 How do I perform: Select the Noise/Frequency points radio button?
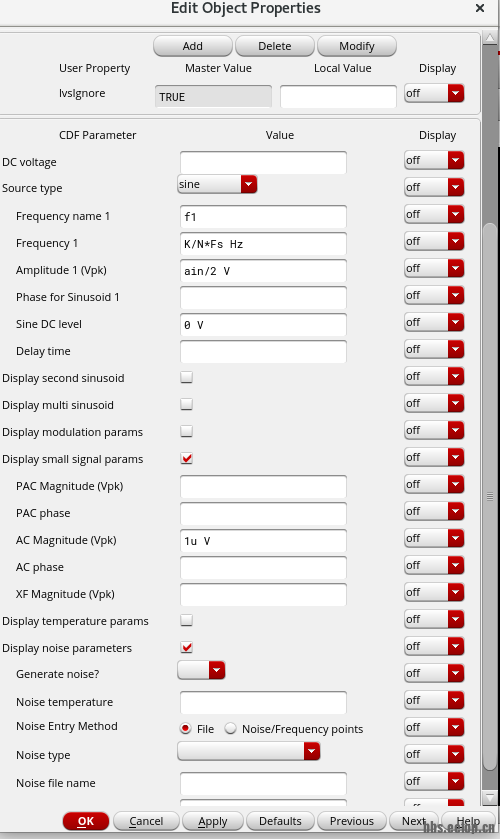(230, 729)
